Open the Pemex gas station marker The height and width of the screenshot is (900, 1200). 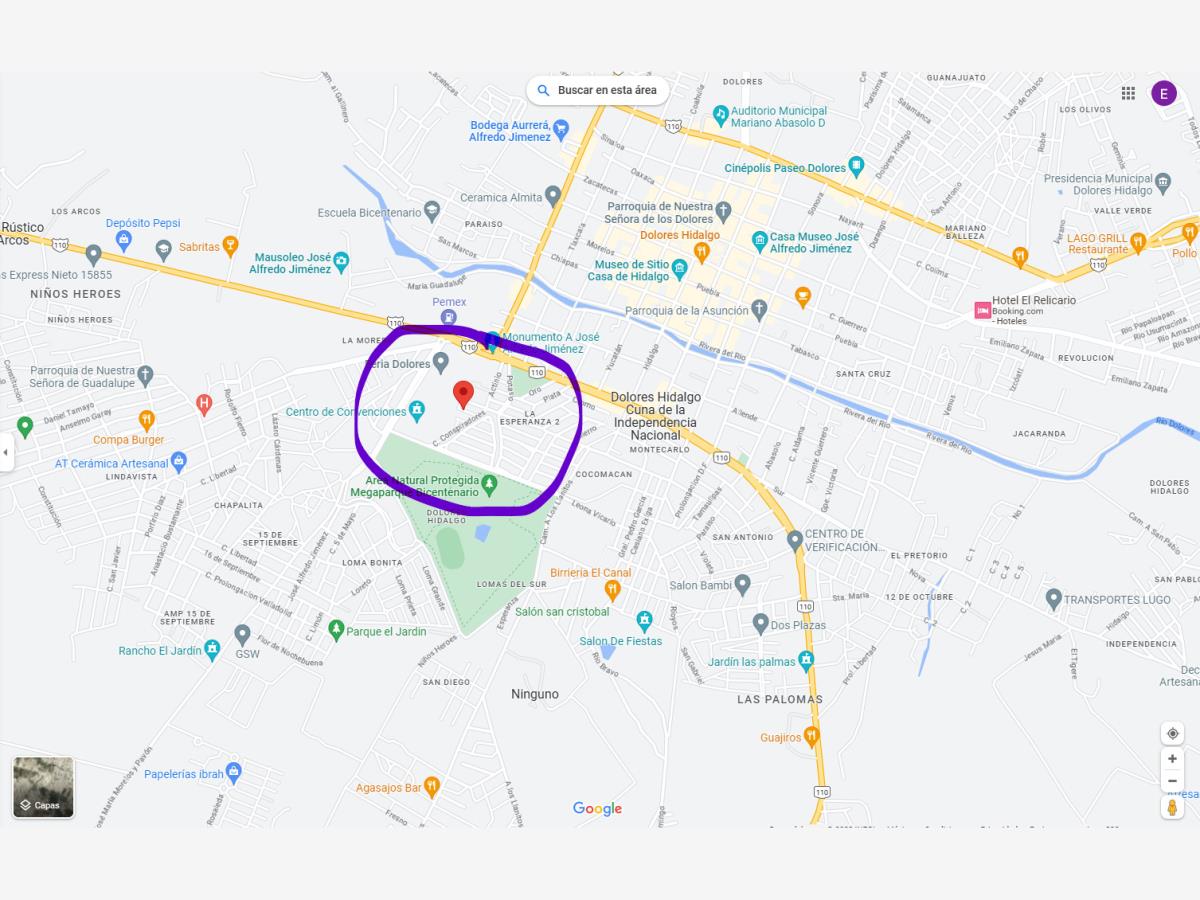tap(450, 317)
